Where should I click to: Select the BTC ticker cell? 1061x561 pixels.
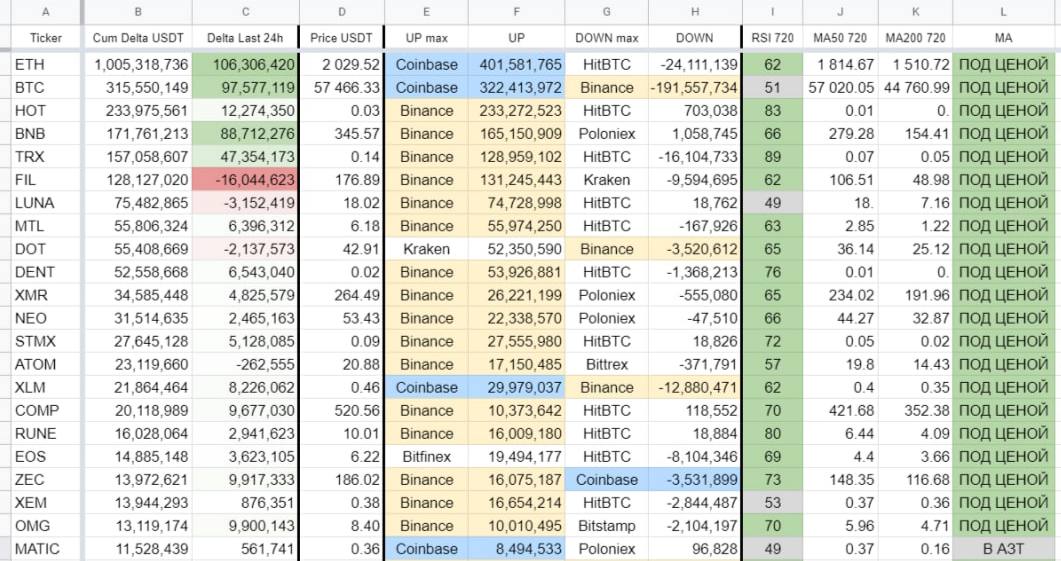point(45,88)
